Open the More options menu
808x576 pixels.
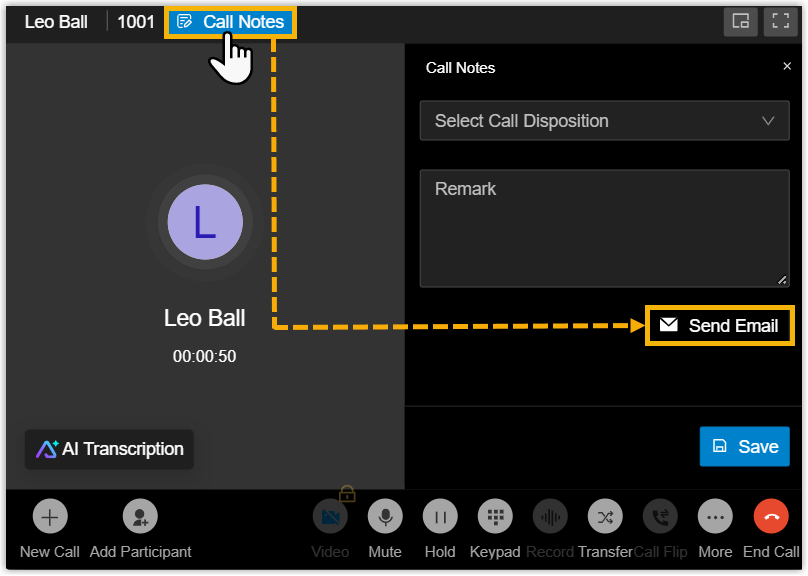pos(715,517)
